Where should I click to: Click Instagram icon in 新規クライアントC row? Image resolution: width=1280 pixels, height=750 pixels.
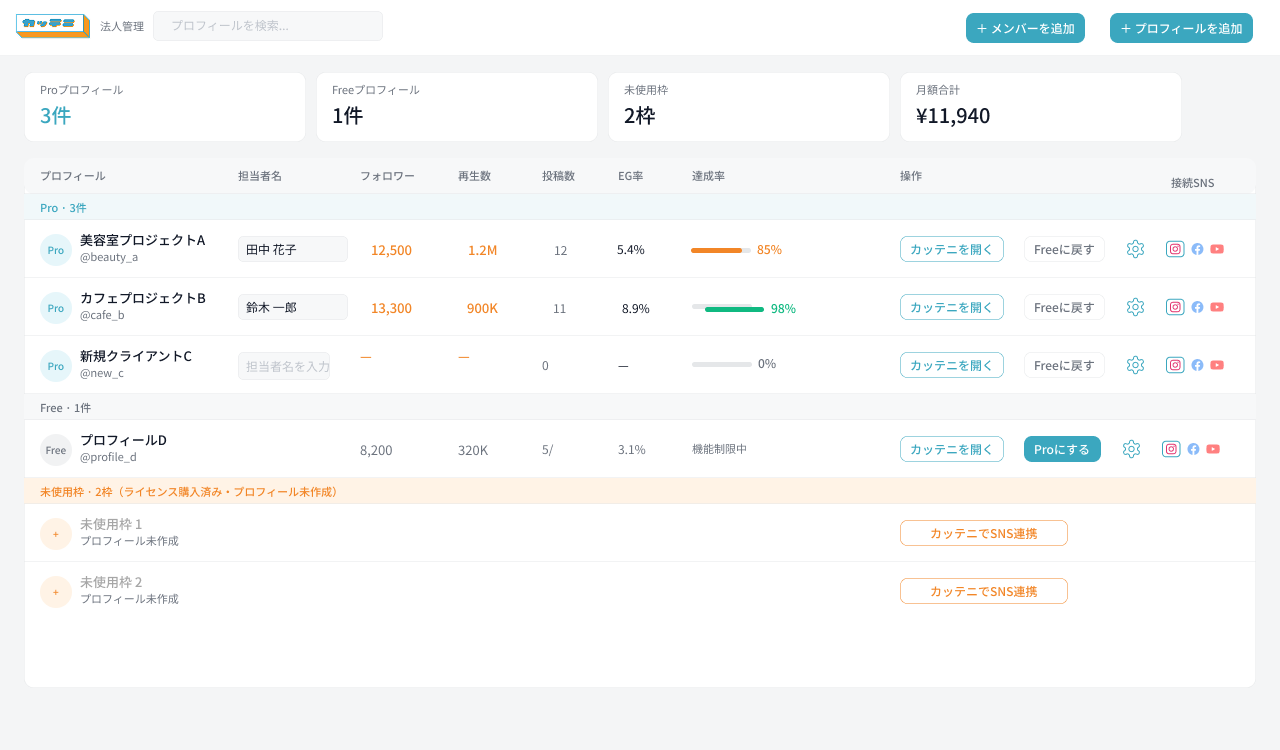[1175, 365]
